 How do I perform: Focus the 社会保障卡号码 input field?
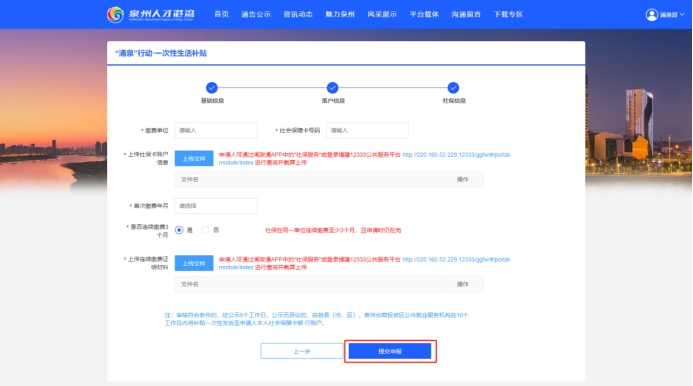coord(367,130)
